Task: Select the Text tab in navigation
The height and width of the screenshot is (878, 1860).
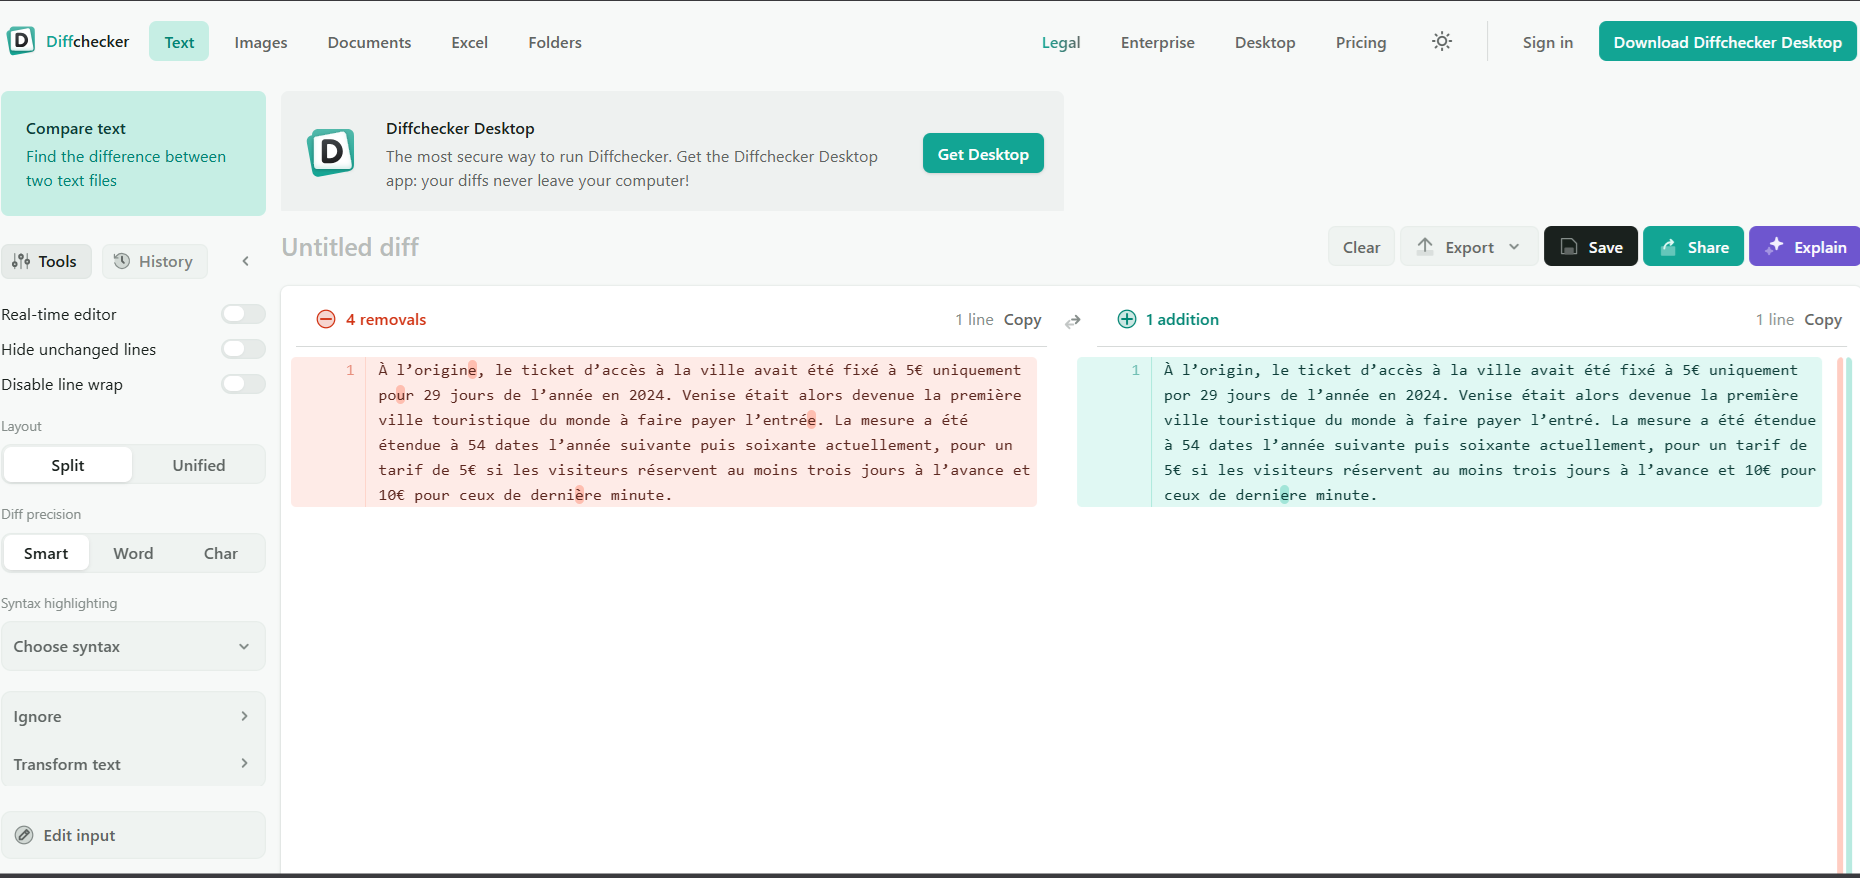Action: pos(179,41)
